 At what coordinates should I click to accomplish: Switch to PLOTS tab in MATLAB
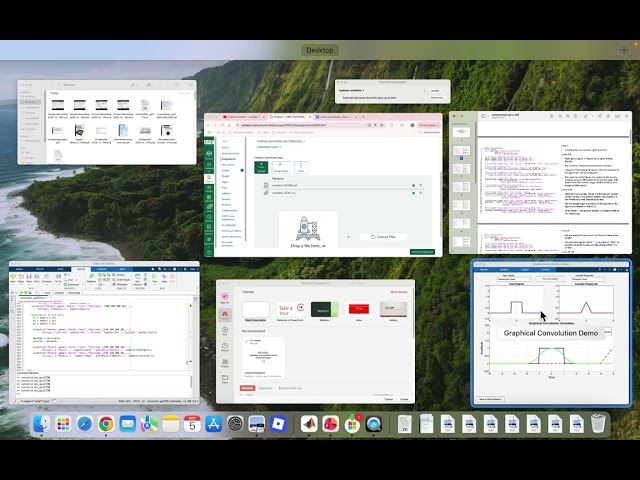(40, 269)
